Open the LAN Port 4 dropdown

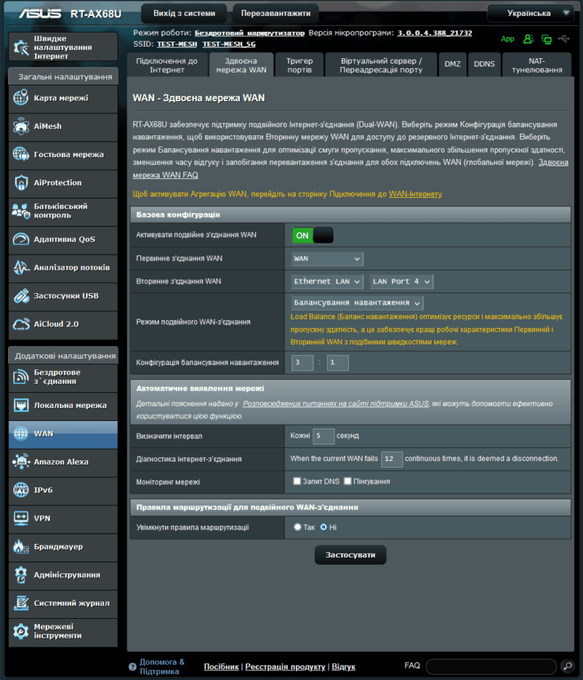click(401, 281)
